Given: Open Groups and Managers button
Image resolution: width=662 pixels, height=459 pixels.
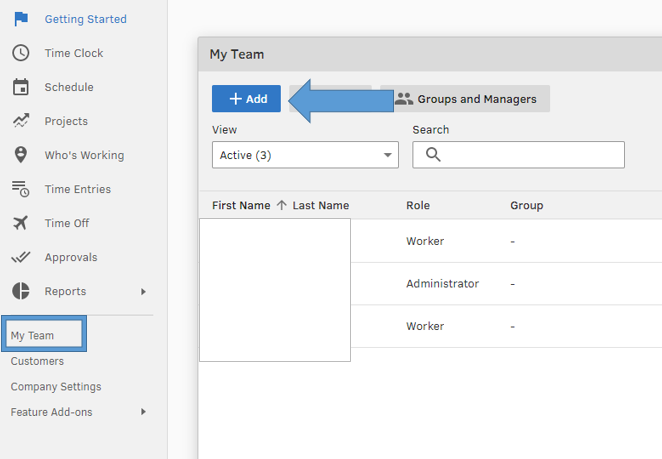Looking at the screenshot, I should pos(465,99).
